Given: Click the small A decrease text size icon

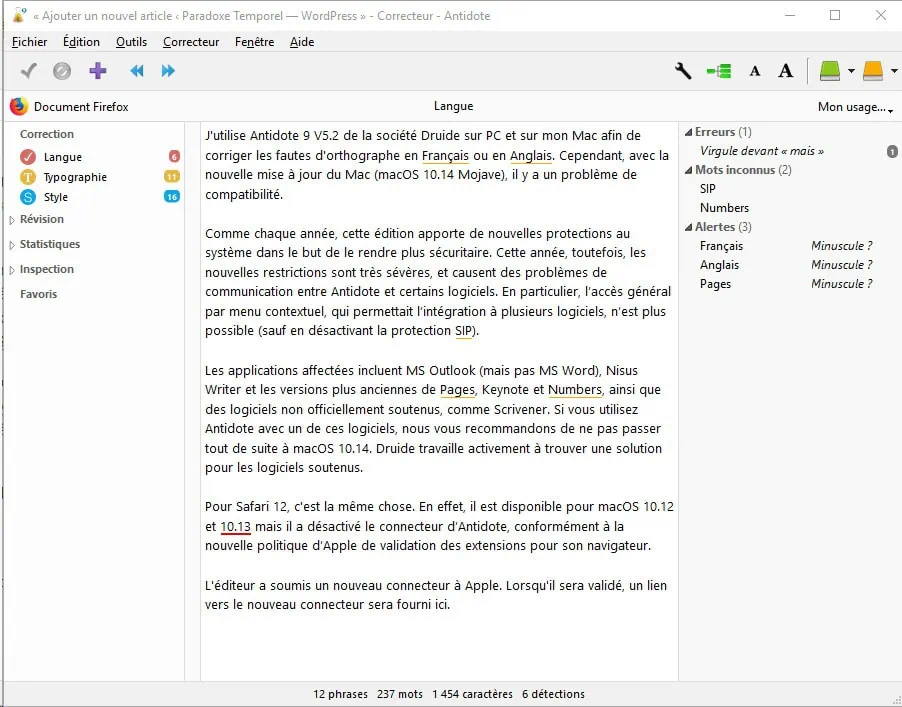Looking at the screenshot, I should click(x=755, y=71).
